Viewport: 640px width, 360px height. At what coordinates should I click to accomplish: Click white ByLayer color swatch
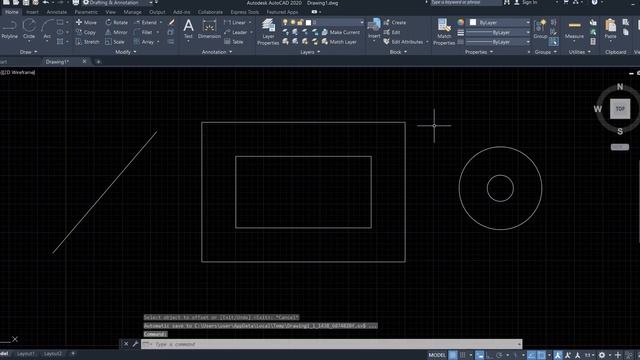(x=473, y=22)
